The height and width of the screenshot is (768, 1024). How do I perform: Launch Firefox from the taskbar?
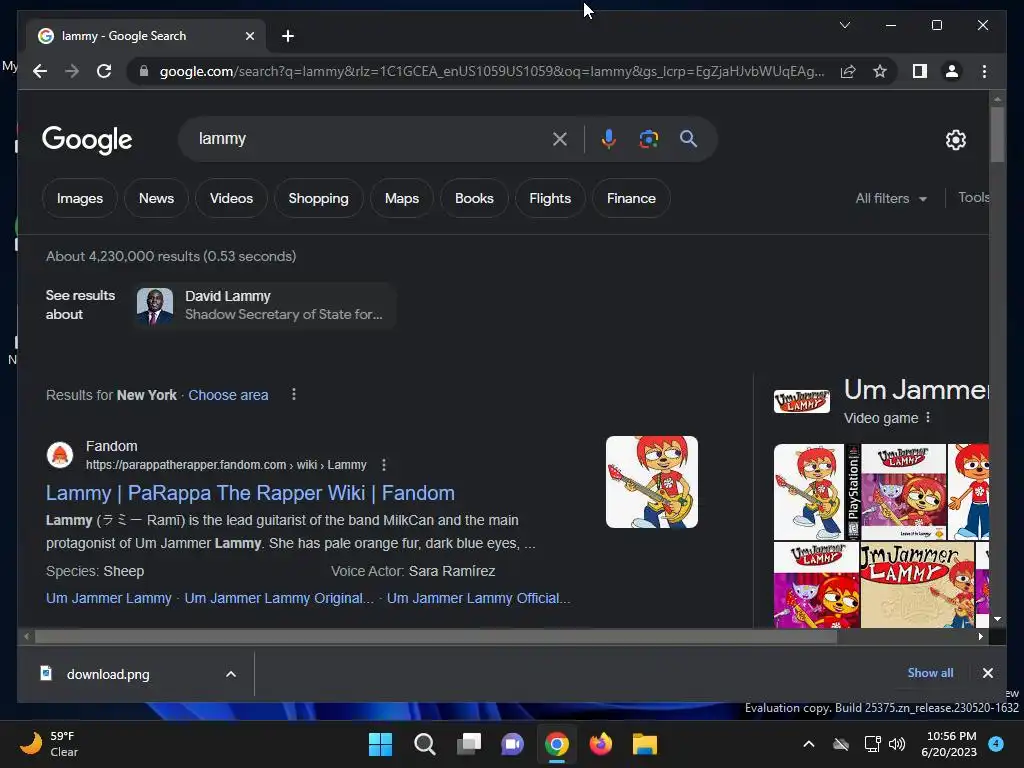(601, 744)
